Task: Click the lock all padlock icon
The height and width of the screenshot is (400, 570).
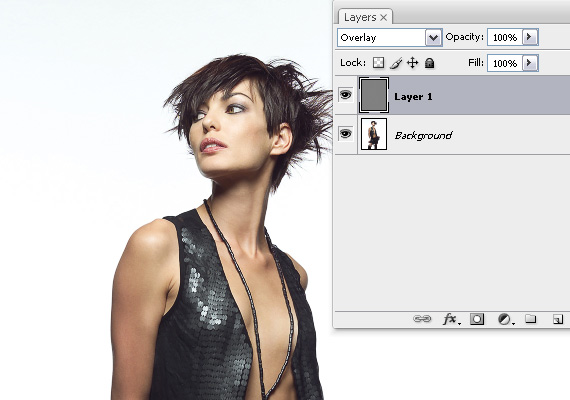Action: (x=429, y=63)
